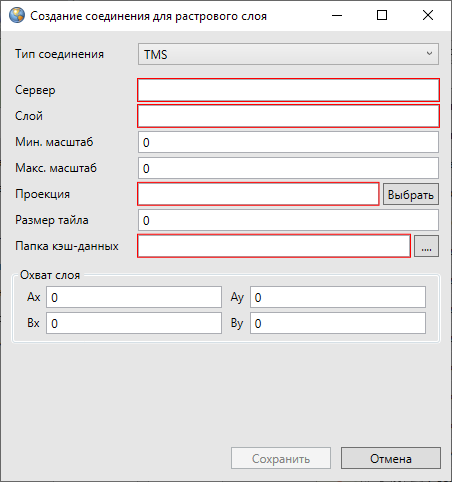Image resolution: width=452 pixels, height=482 pixels.
Task: Click the Сервер label
Action: coord(35,90)
